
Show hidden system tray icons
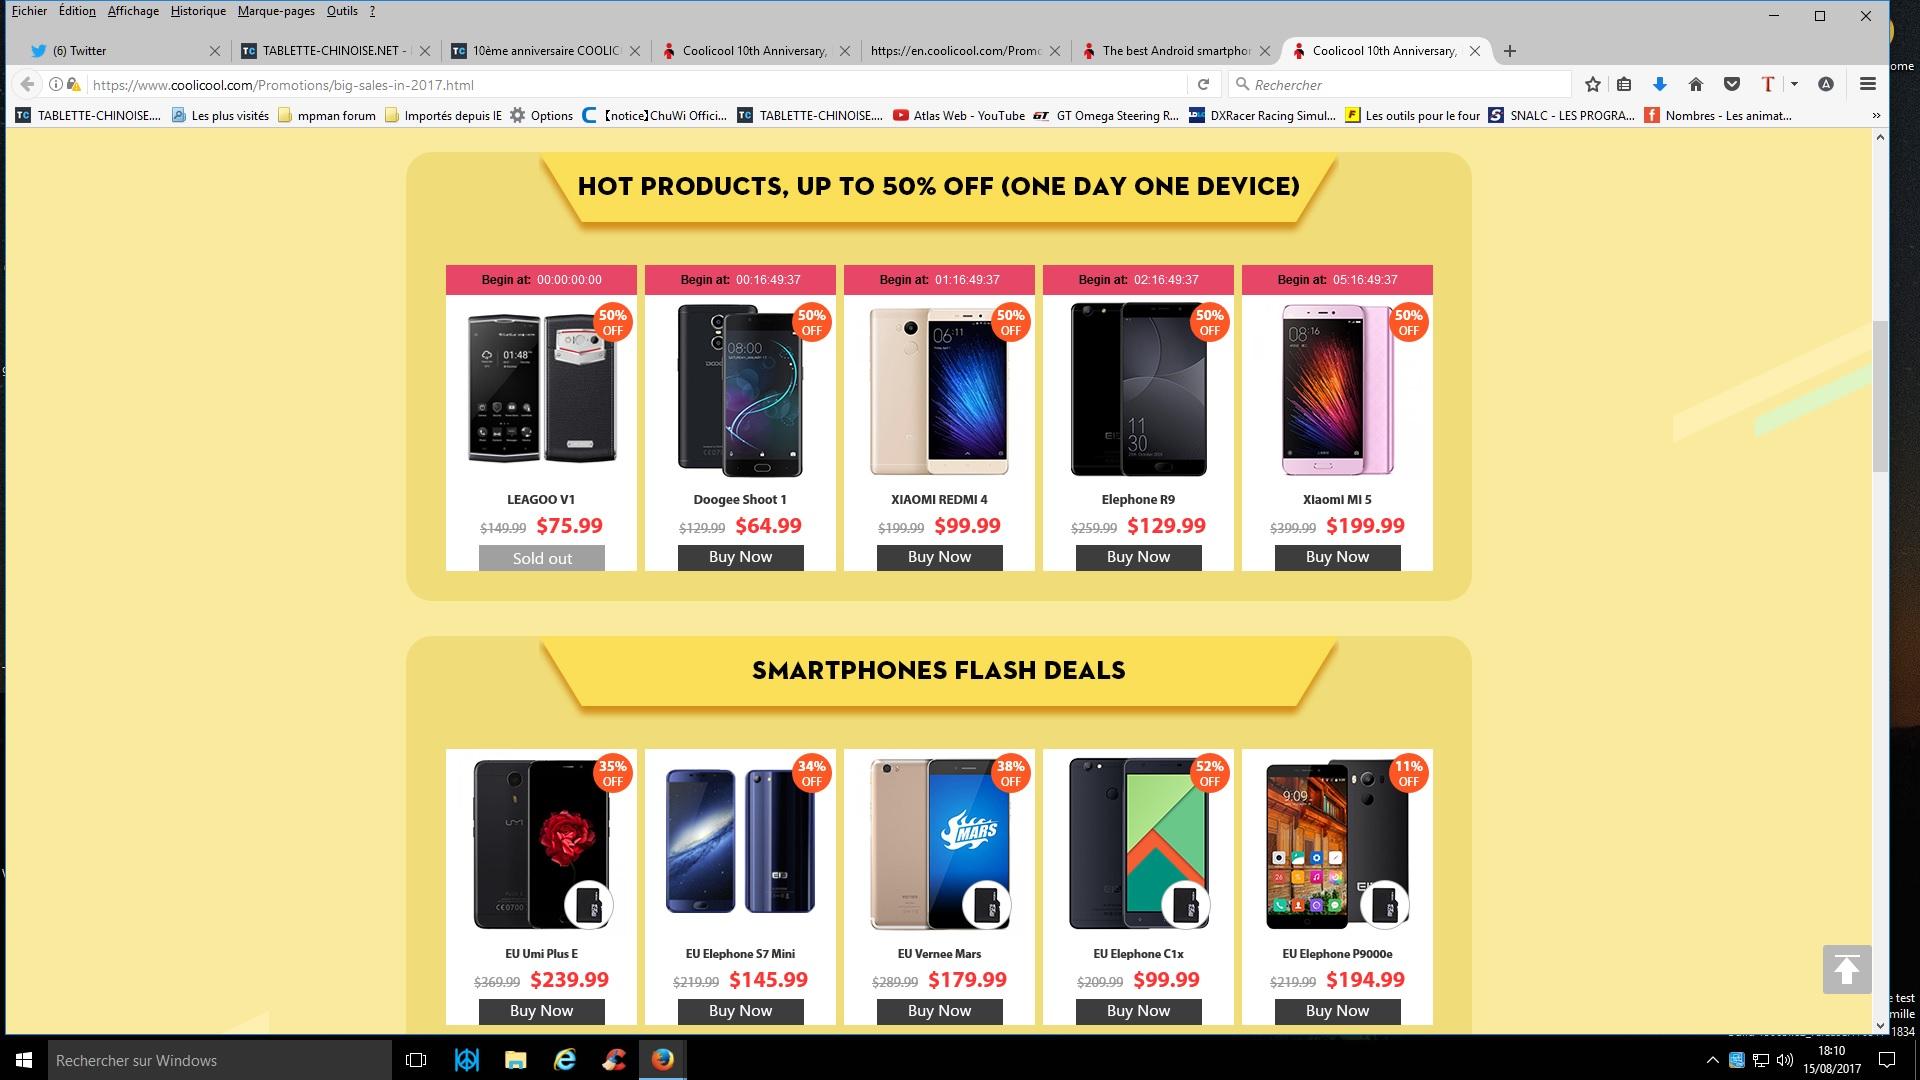1712,1060
